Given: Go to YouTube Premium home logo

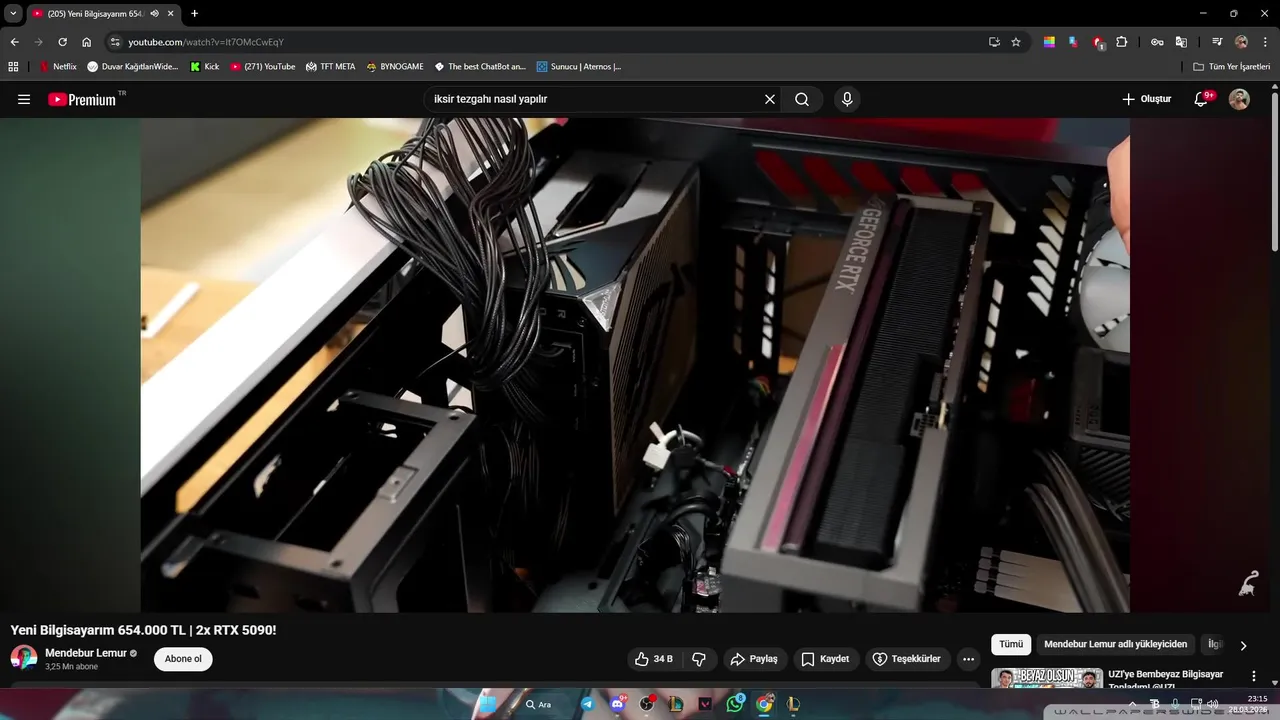Looking at the screenshot, I should pyautogui.click(x=82, y=99).
